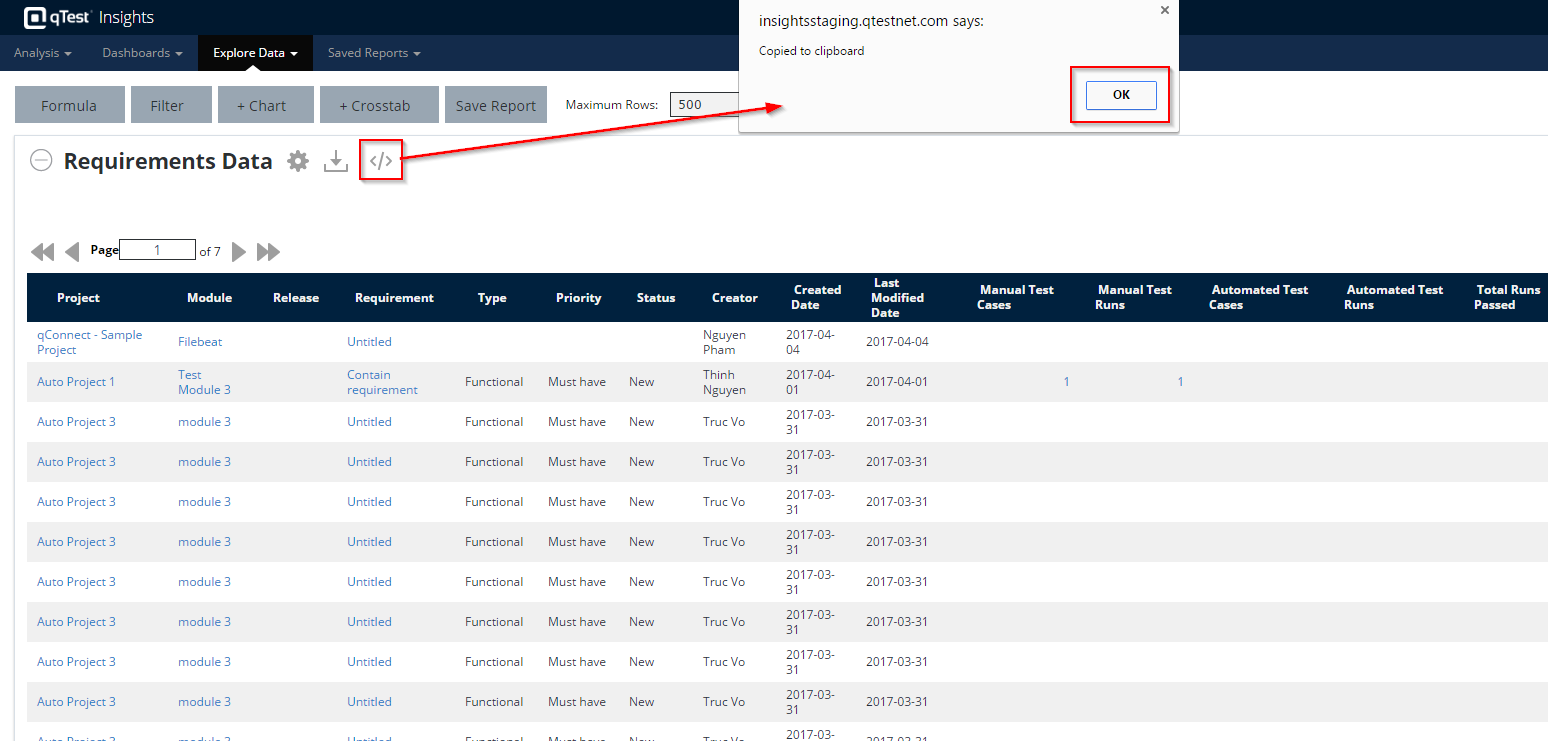The width and height of the screenshot is (1548, 741).
Task: Click the Formula button
Action: coord(70,105)
